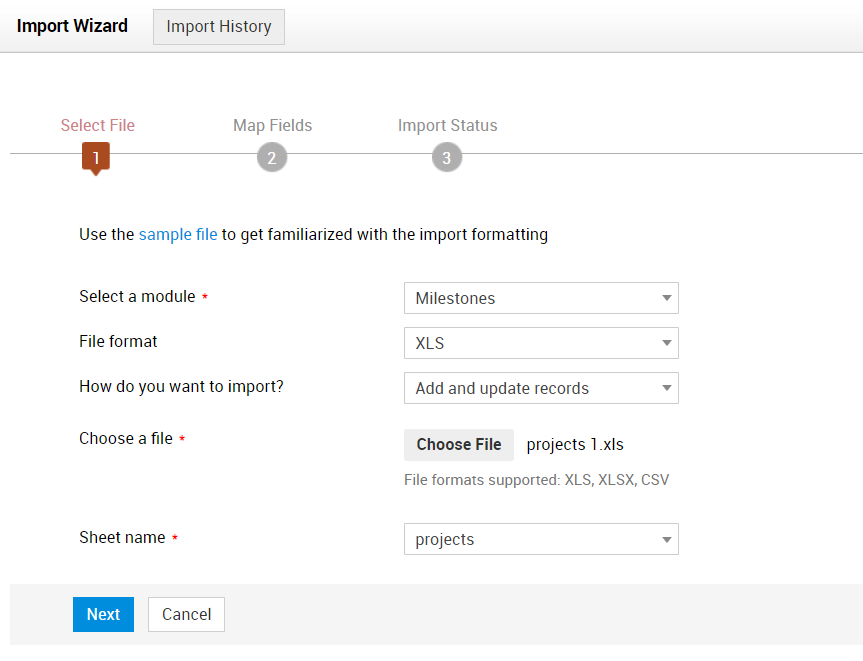Click the sheet name dropdown arrow
The height and width of the screenshot is (661, 863).
[666, 540]
